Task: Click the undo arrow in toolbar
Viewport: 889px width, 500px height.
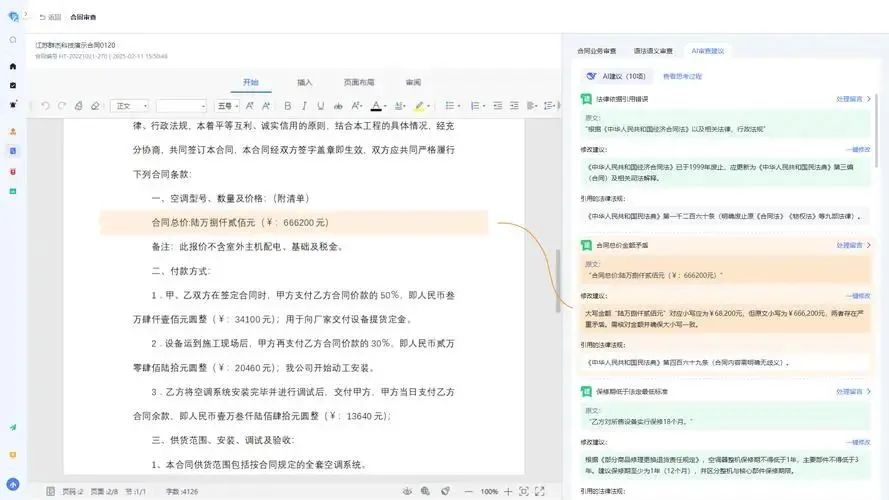Action: click(45, 105)
